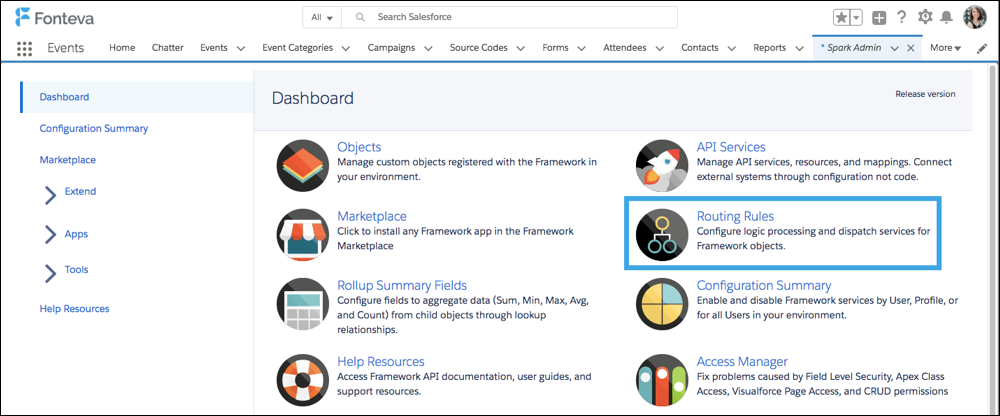Open the Configuration Summary dashboard link
The width and height of the screenshot is (1000, 416).
click(x=764, y=285)
